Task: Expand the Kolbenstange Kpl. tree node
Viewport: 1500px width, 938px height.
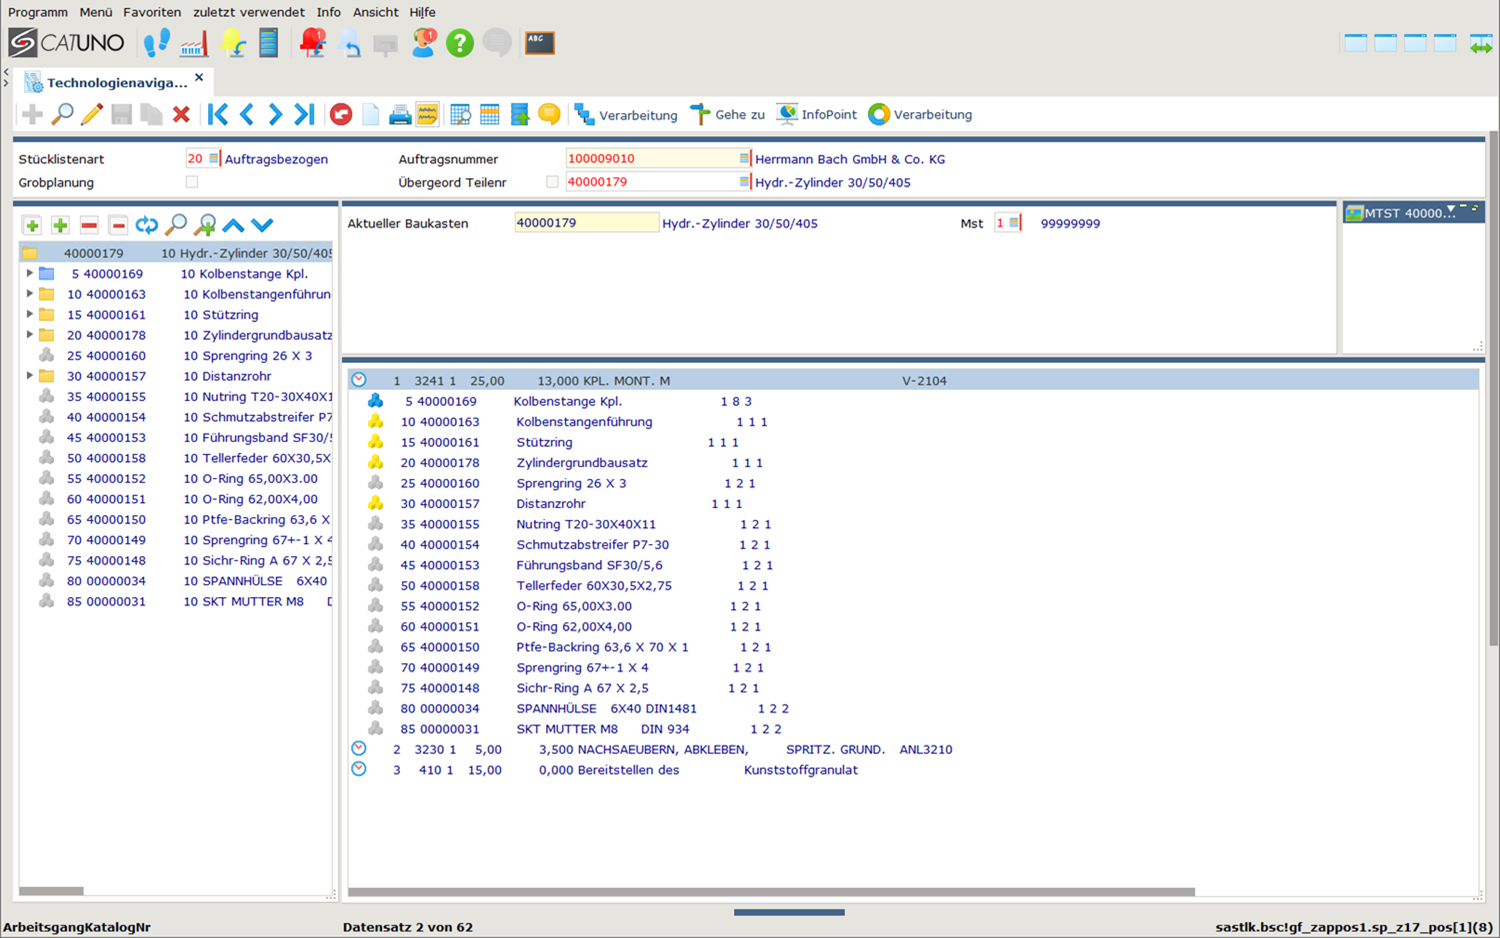Action: [30, 273]
